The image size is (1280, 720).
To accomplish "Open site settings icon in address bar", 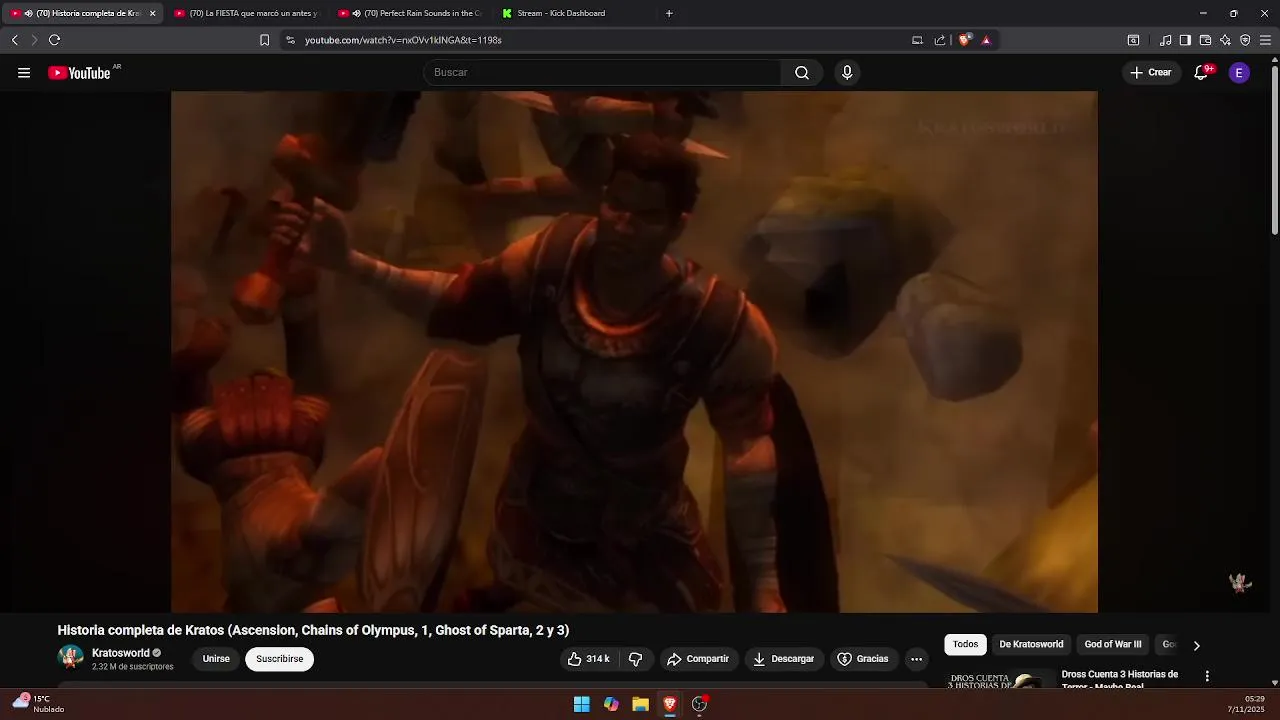I will tap(290, 40).
